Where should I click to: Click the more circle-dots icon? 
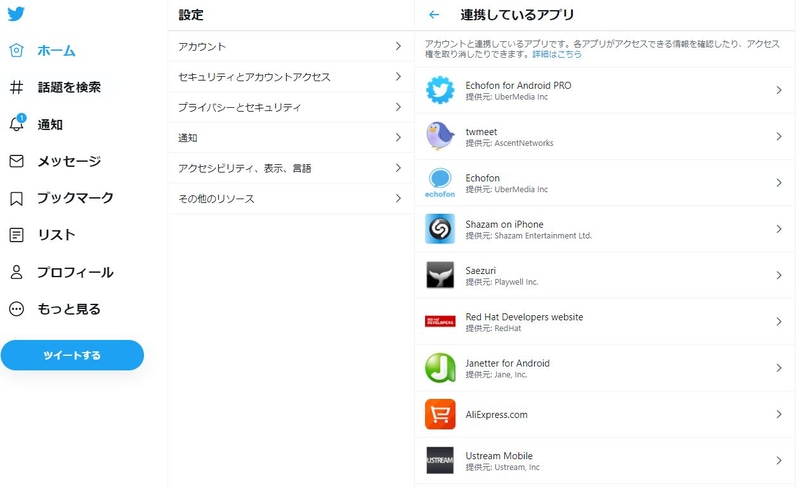[x=16, y=309]
